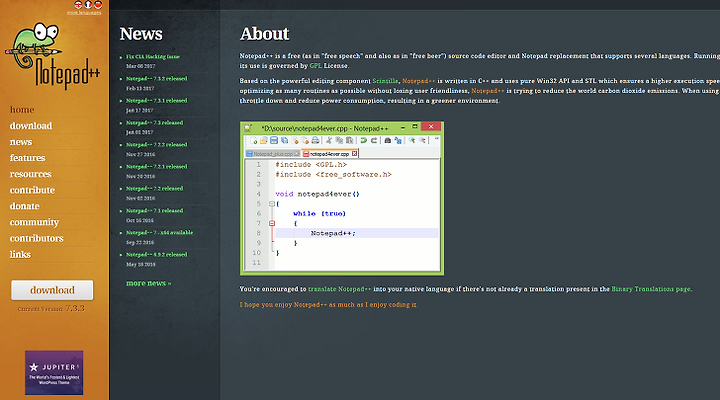The width and height of the screenshot is (720, 400).
Task: Open Notepad++ 7.3.1 released news
Action: (x=157, y=101)
